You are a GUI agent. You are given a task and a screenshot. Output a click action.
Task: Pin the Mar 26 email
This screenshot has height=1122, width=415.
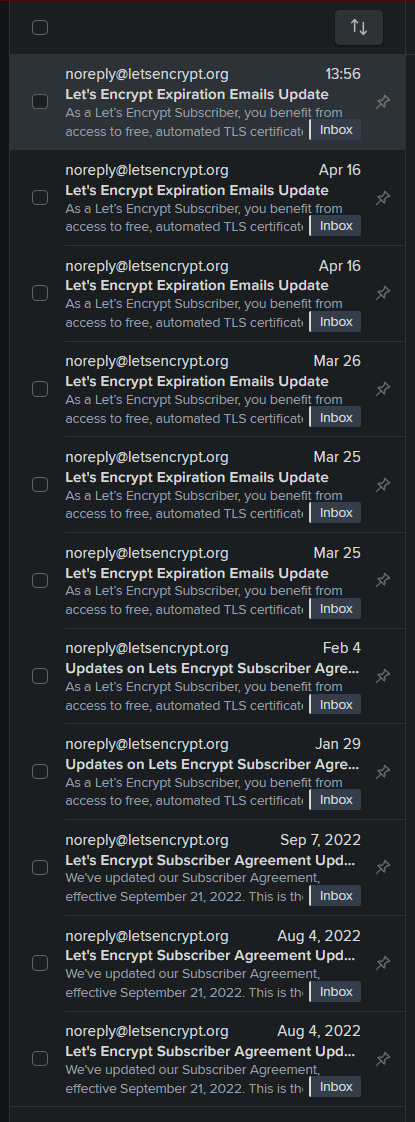(x=383, y=389)
